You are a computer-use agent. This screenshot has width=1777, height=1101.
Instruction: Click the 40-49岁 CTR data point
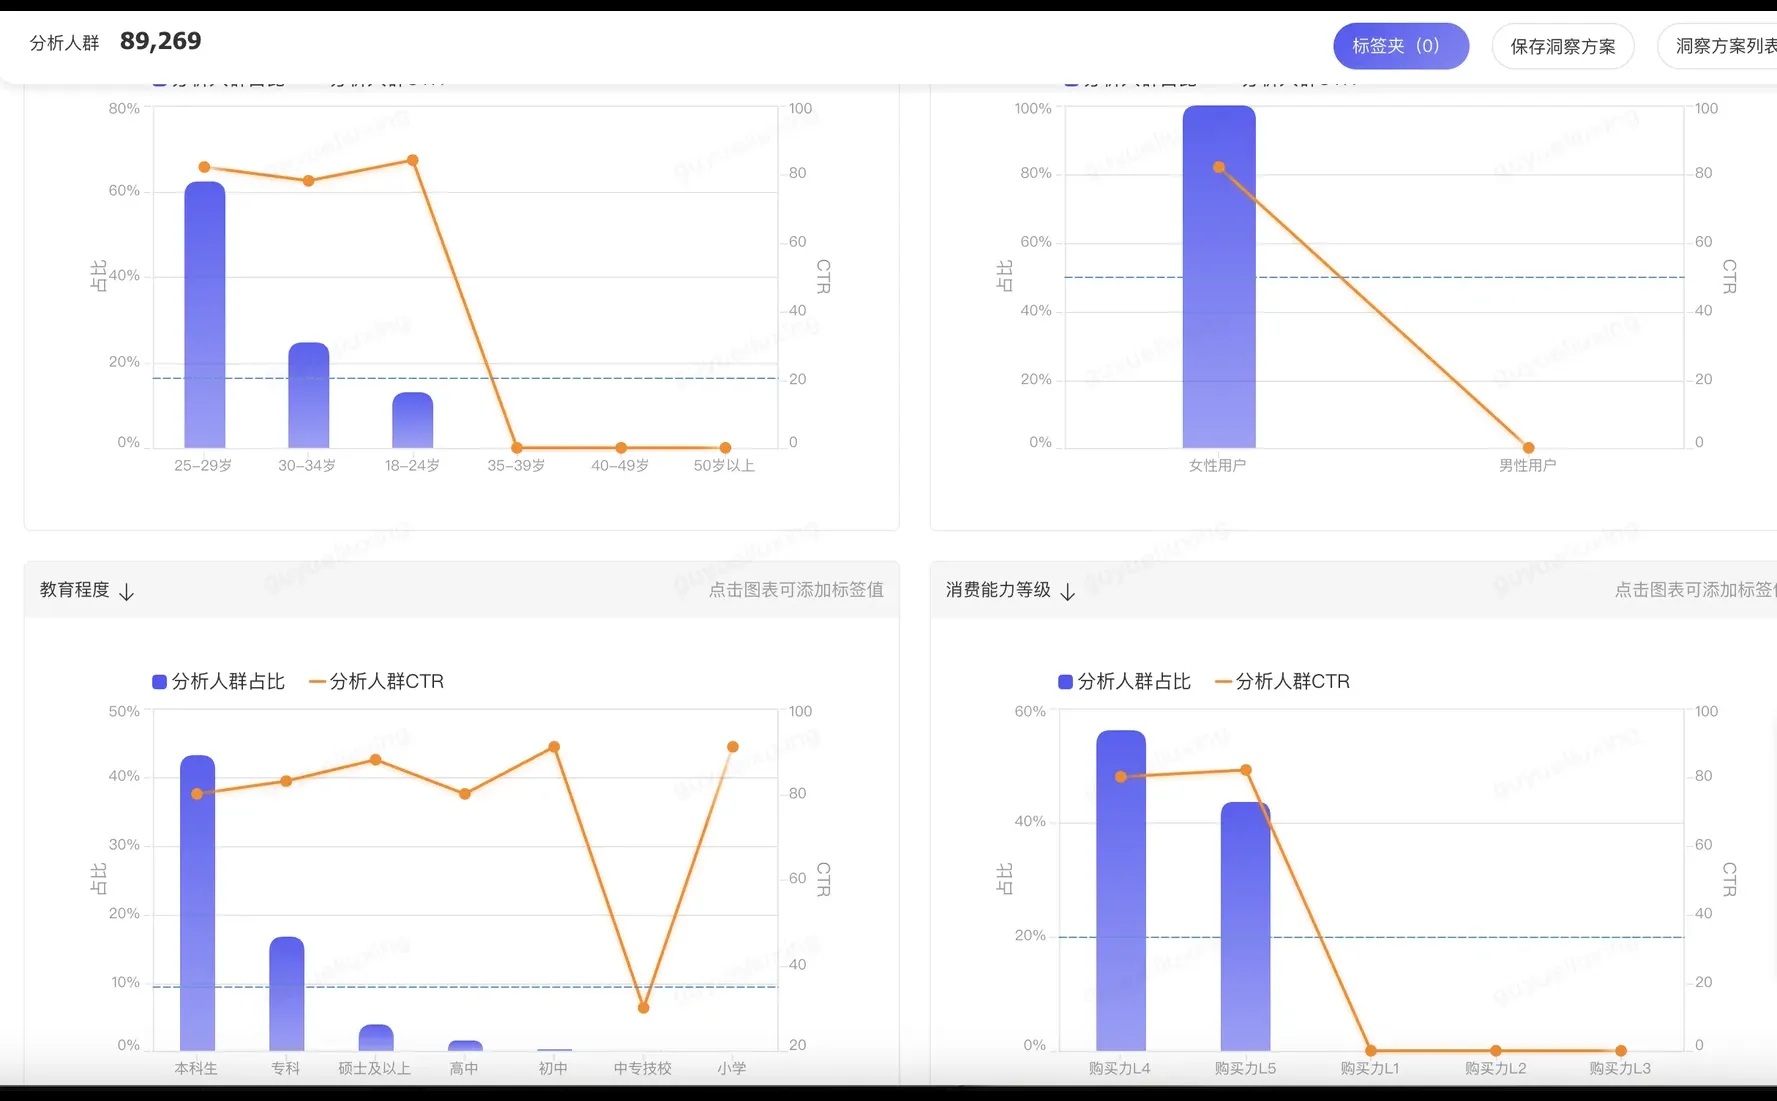pos(621,448)
